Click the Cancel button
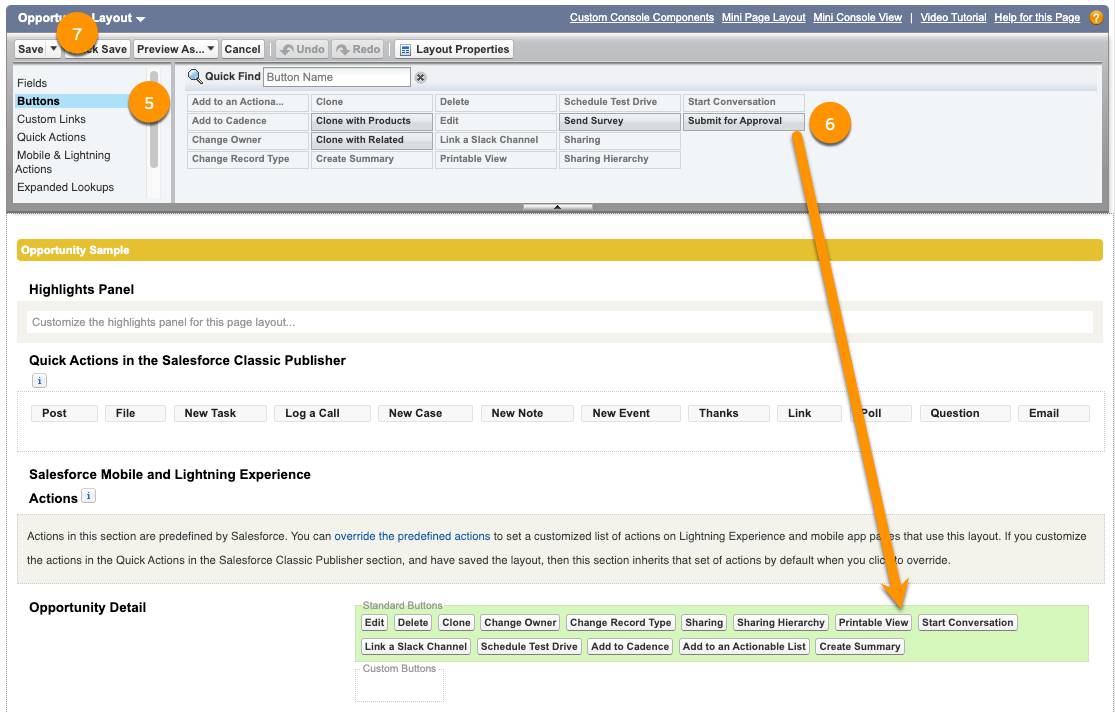The height and width of the screenshot is (712, 1115). click(243, 48)
